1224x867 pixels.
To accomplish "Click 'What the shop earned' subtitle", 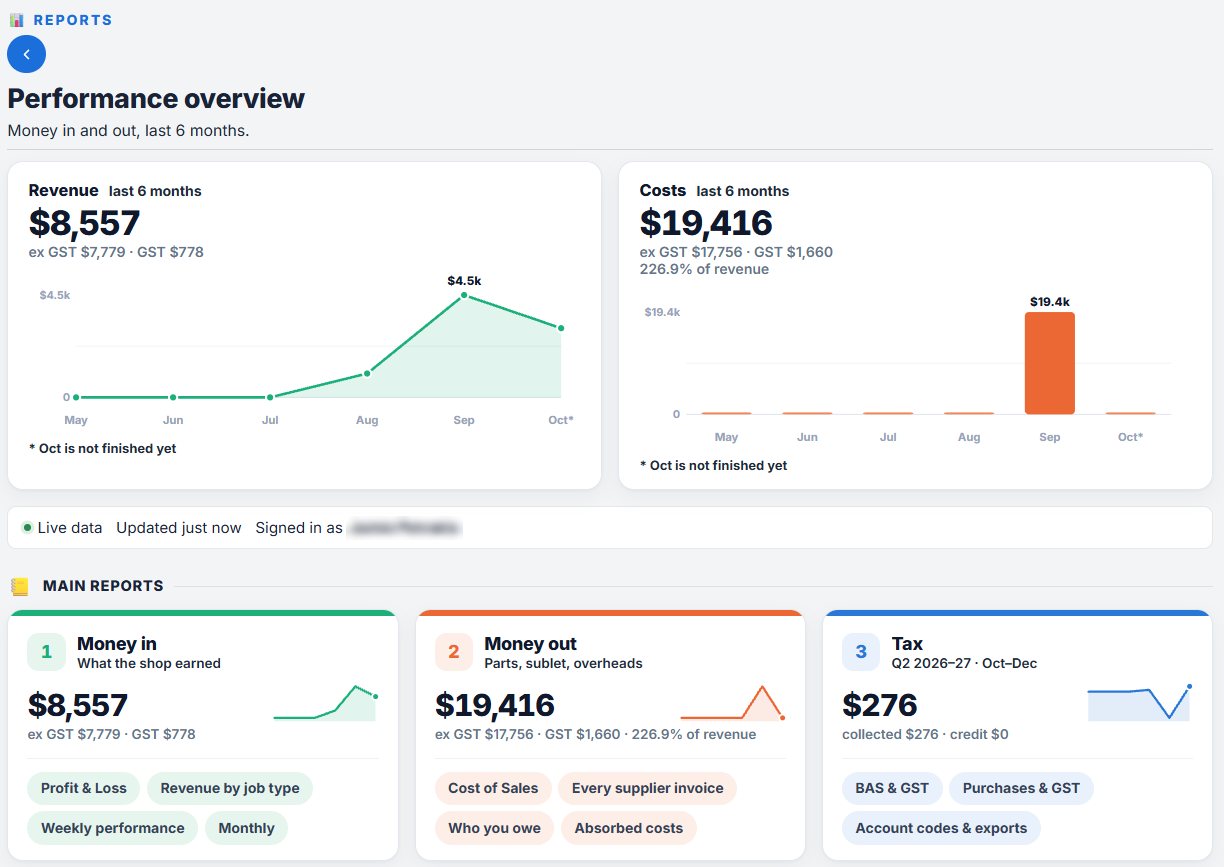I will tap(149, 663).
